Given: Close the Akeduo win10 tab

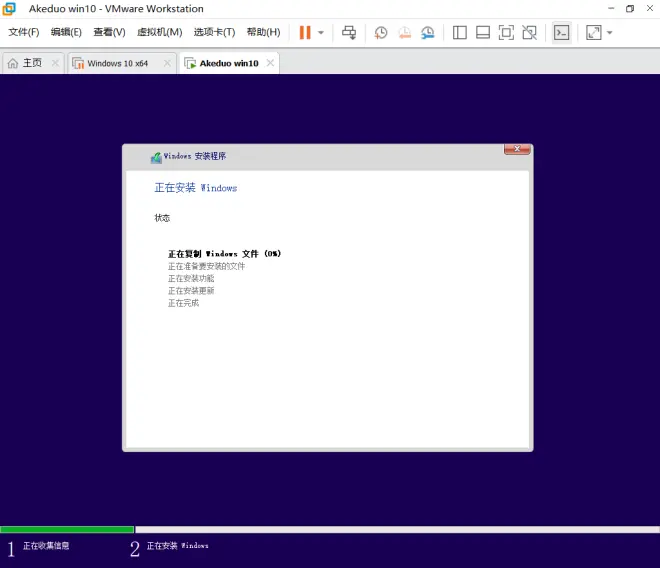Looking at the screenshot, I should pos(270,63).
